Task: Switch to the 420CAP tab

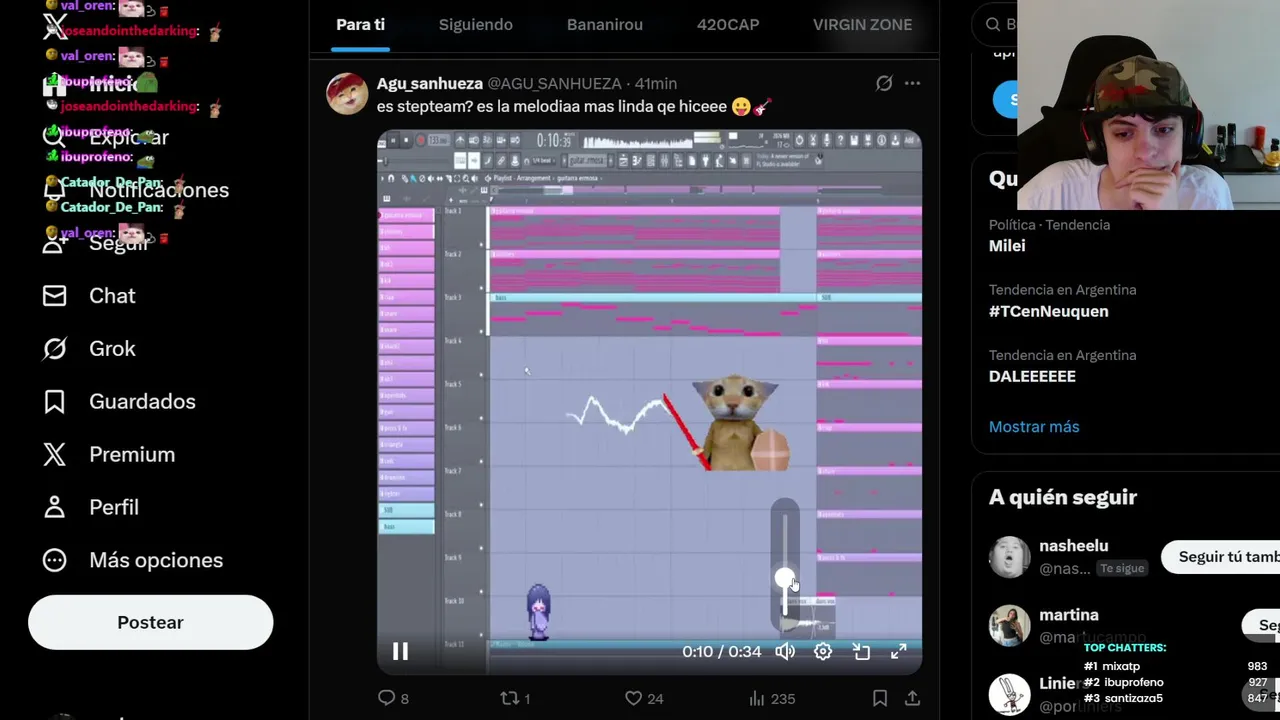Action: point(728,25)
